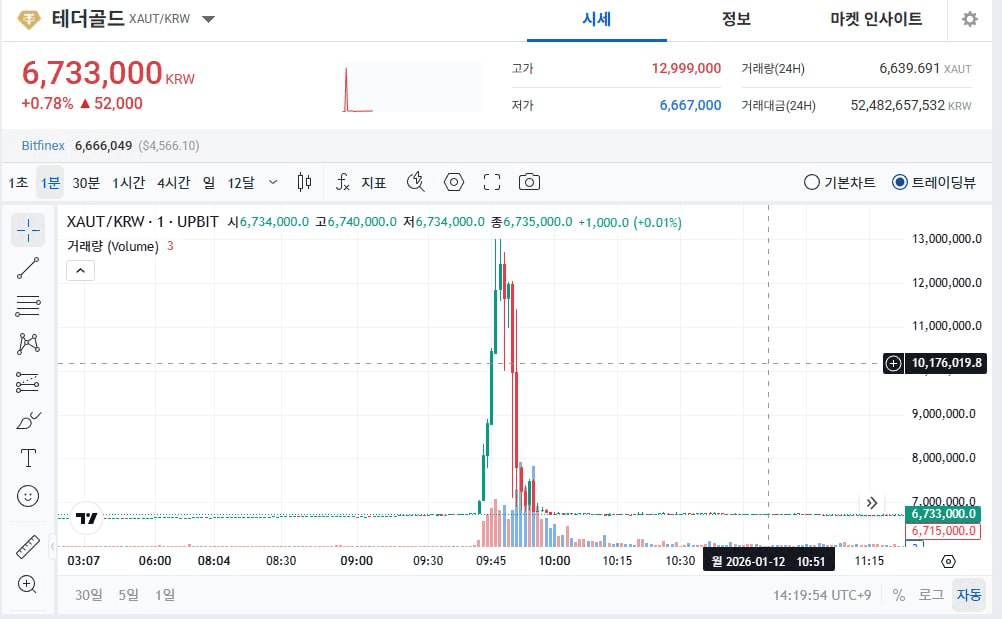Select the crosshair cursor tool
The height and width of the screenshot is (619, 1002).
28,230
